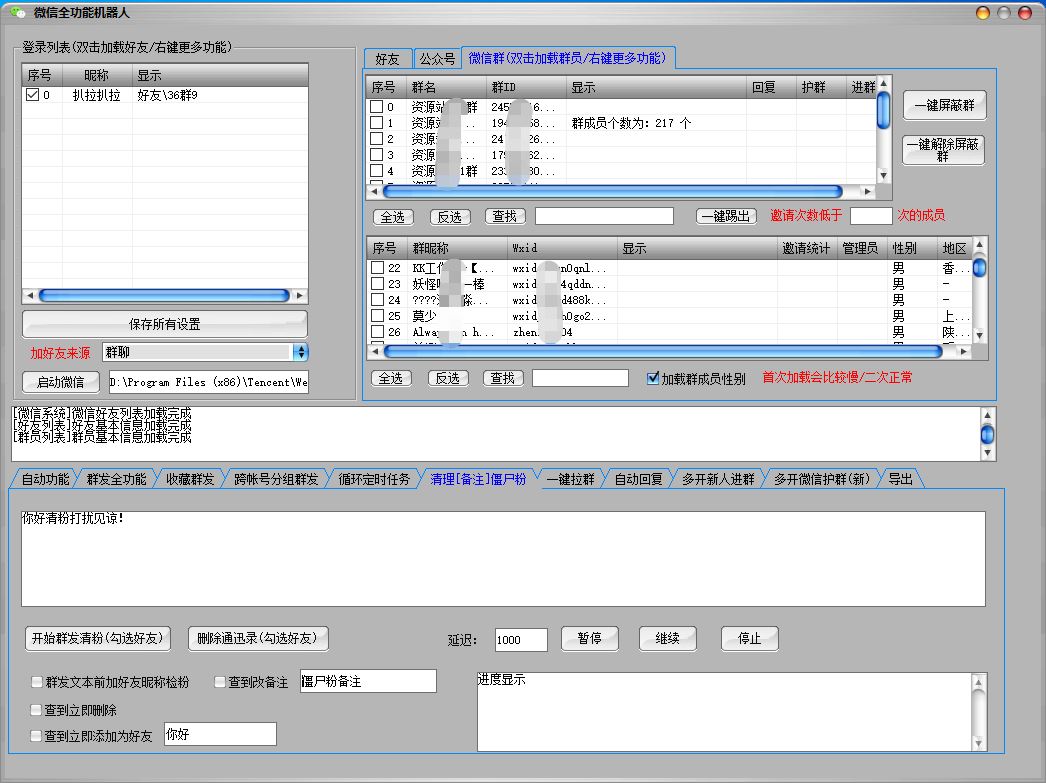This screenshot has width=1046, height=783.
Task: Click the 开始群发清粉 button
Action: tap(98, 638)
